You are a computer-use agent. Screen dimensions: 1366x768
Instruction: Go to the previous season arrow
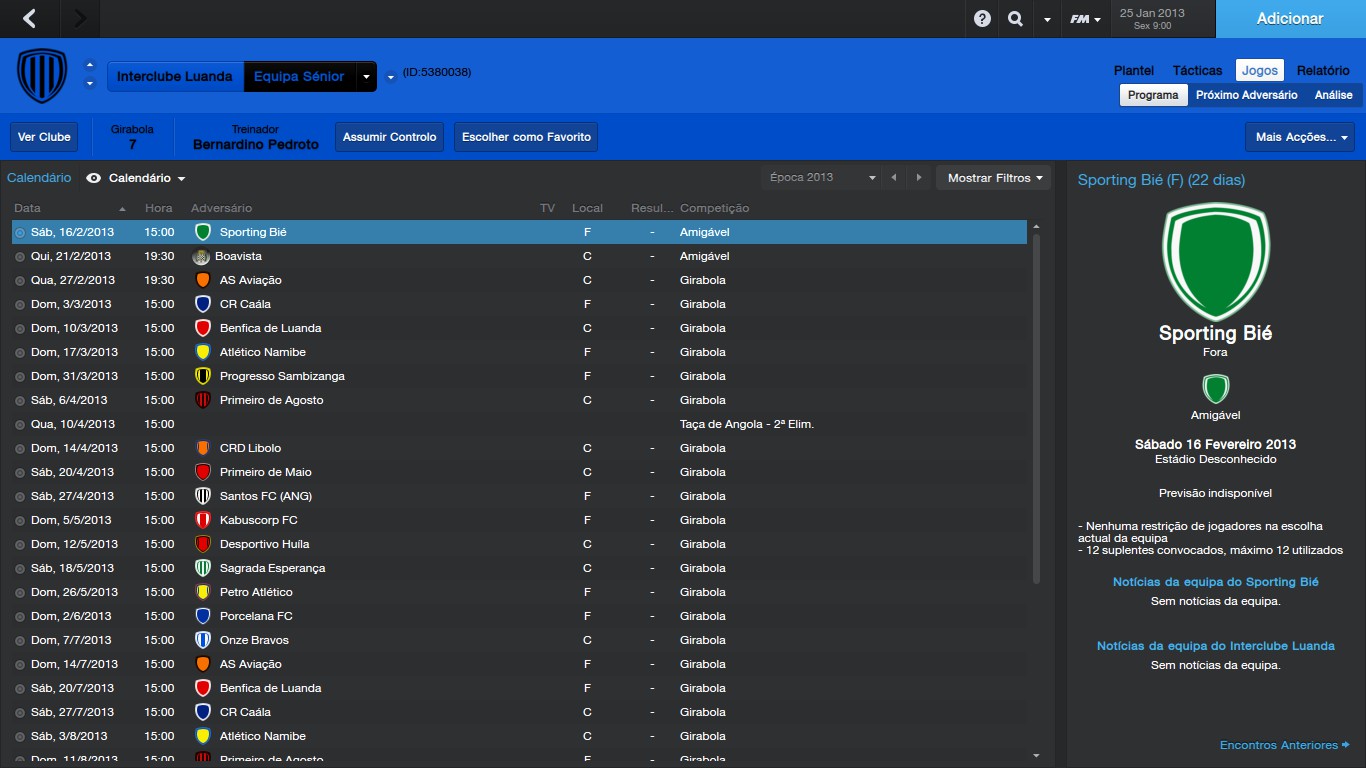pyautogui.click(x=894, y=177)
